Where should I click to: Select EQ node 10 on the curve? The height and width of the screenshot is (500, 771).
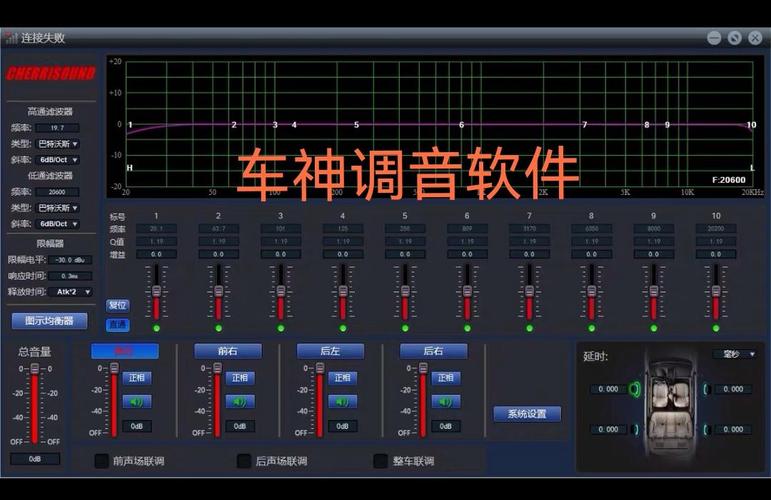point(751,125)
